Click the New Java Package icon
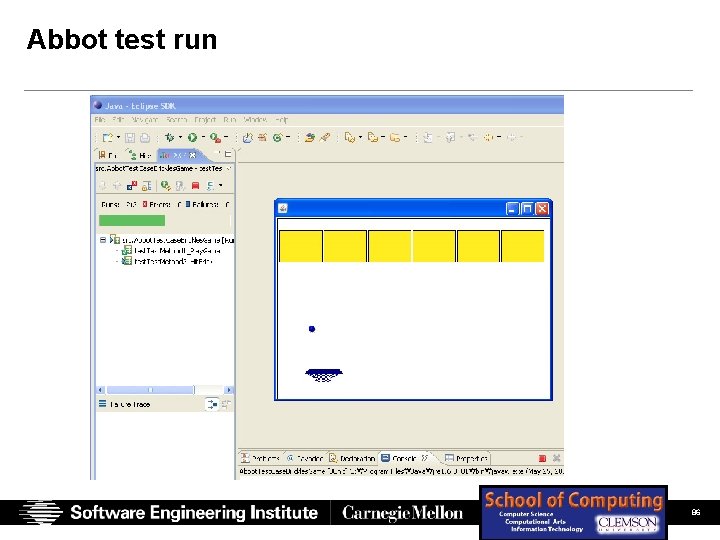This screenshot has height=540, width=720. point(263,137)
